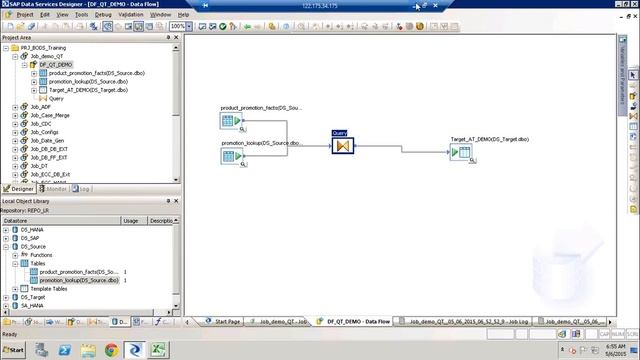This screenshot has width=640, height=360.
Task: Open the Job_demo_QT - Job tab
Action: 279,322
